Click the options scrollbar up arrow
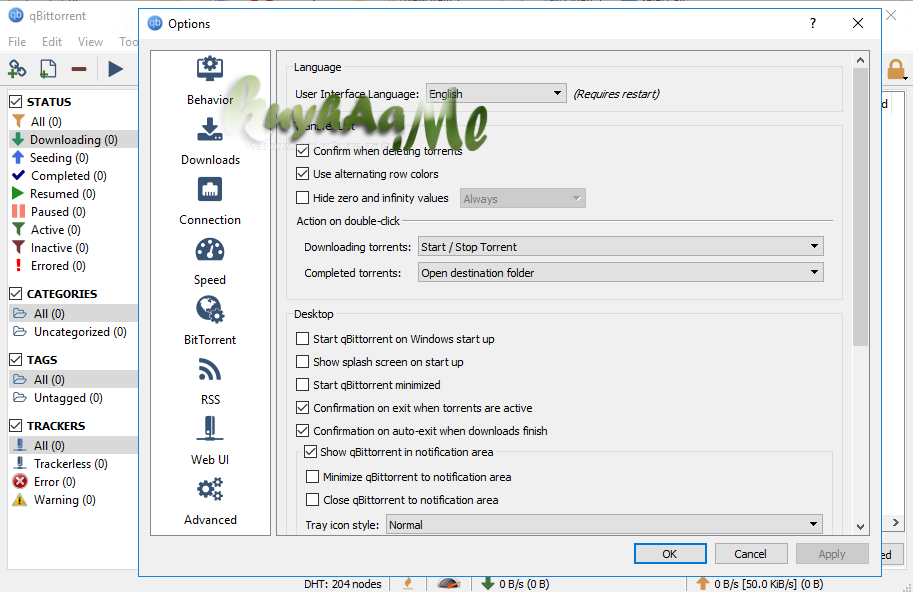Image resolution: width=913 pixels, height=592 pixels. coord(861,60)
